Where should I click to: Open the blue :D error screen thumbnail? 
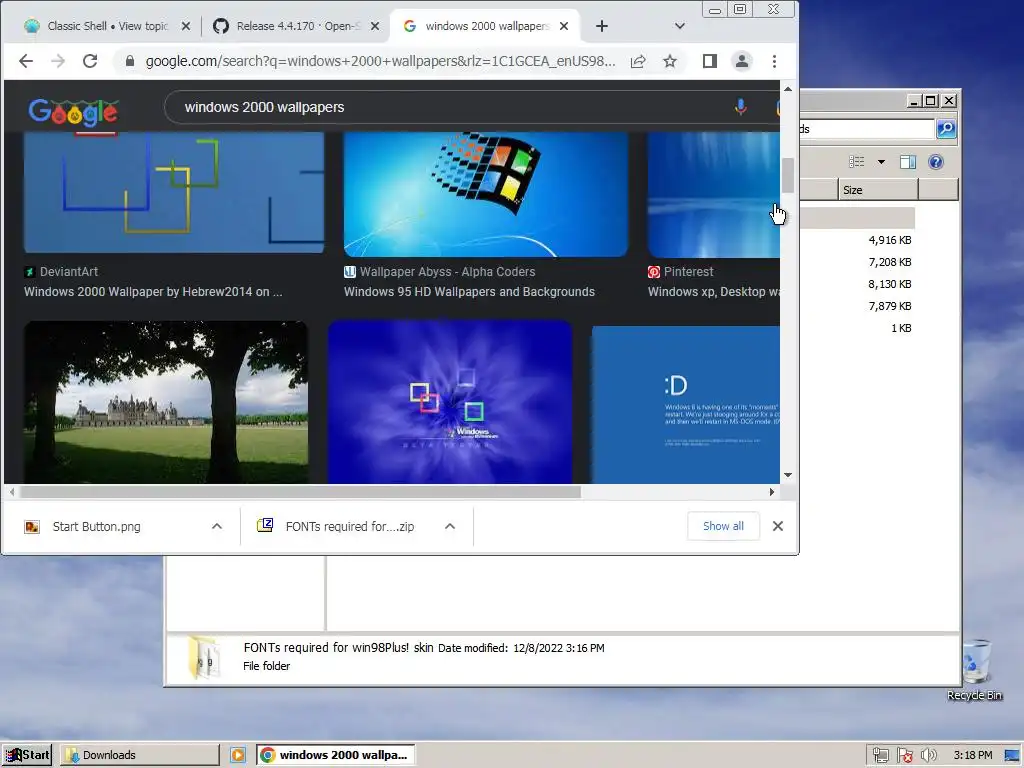click(686, 405)
